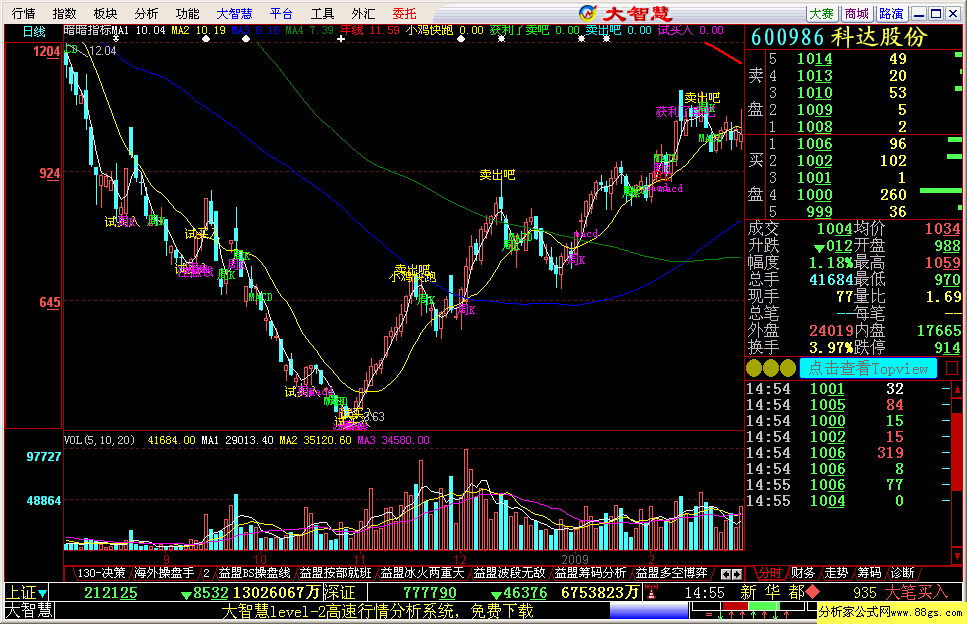This screenshot has width=967, height=624.
Task: Switch to the 海外操盘手 tab
Action: [165, 573]
